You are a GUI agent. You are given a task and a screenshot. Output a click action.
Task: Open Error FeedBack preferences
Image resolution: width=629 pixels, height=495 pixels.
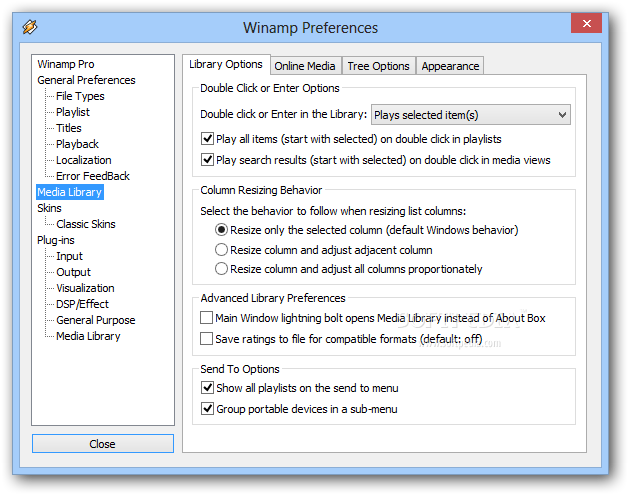point(93,176)
